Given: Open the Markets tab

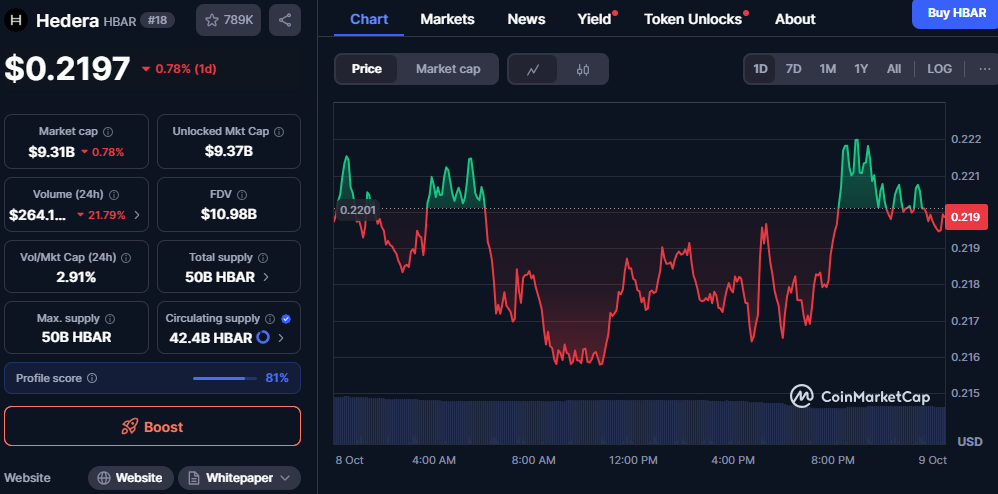Looking at the screenshot, I should point(447,19).
